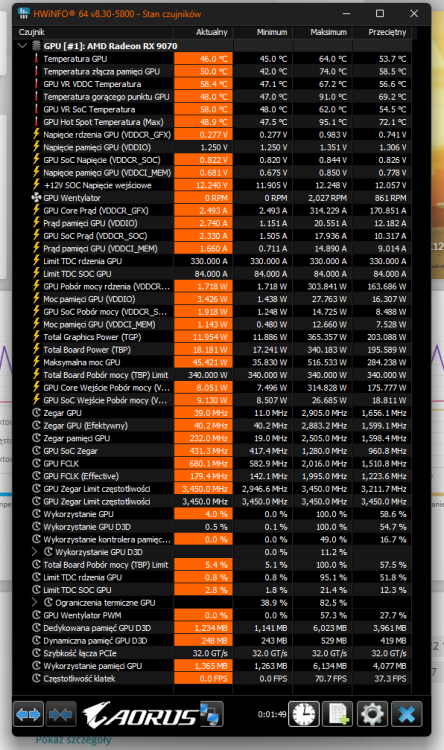
Task: Click the 2,905.0 MHz maximum Zegar GPU value
Action: click(324, 413)
